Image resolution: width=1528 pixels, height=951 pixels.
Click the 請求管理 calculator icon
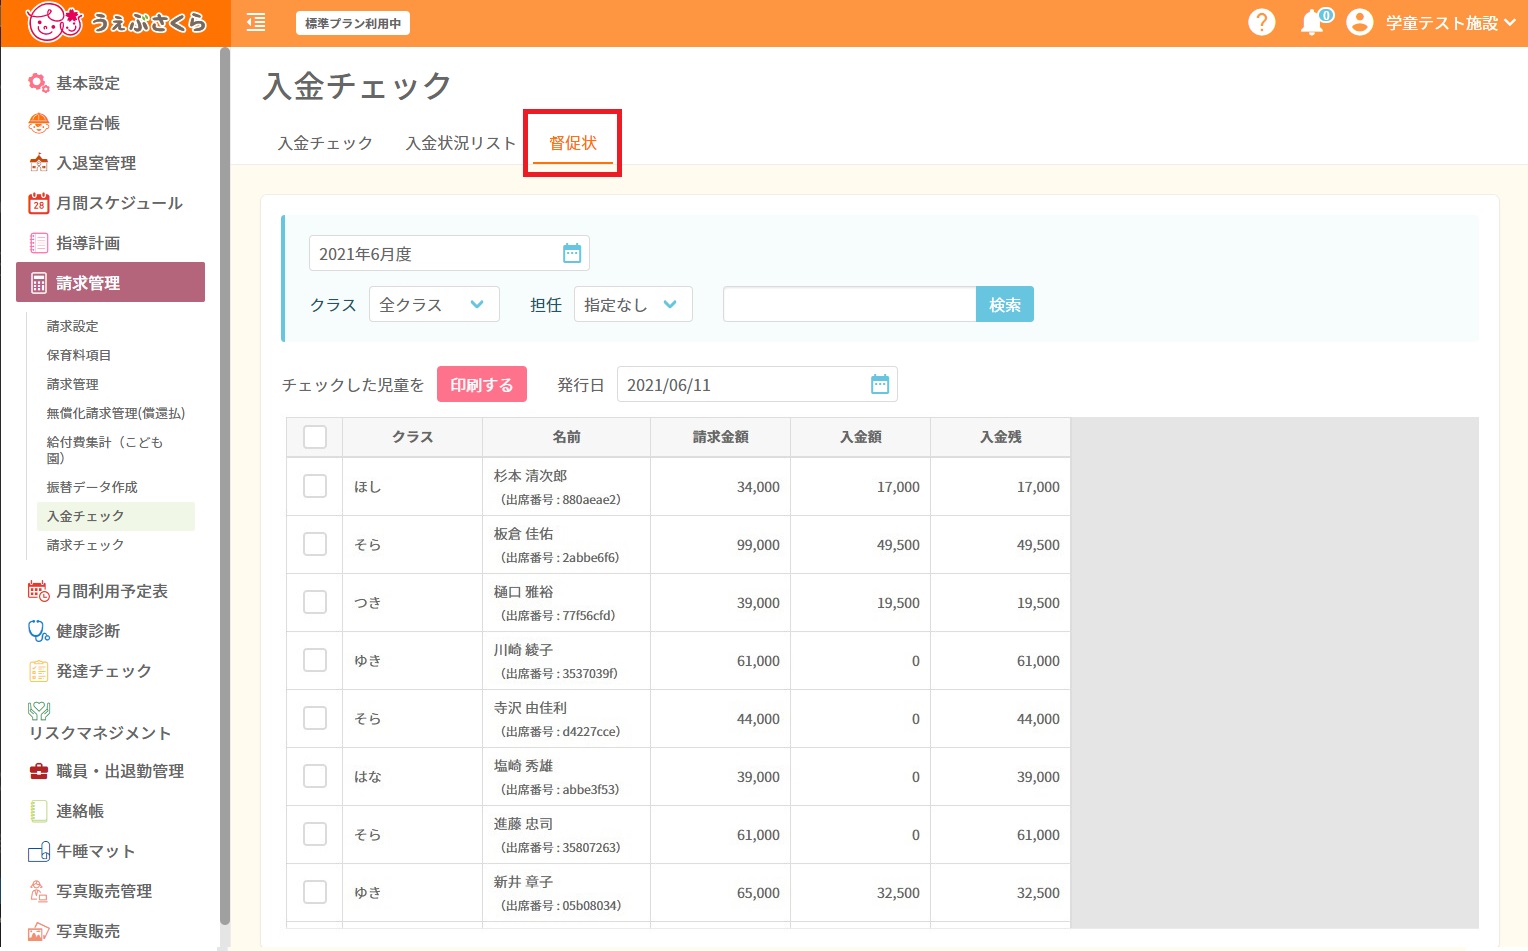39,283
